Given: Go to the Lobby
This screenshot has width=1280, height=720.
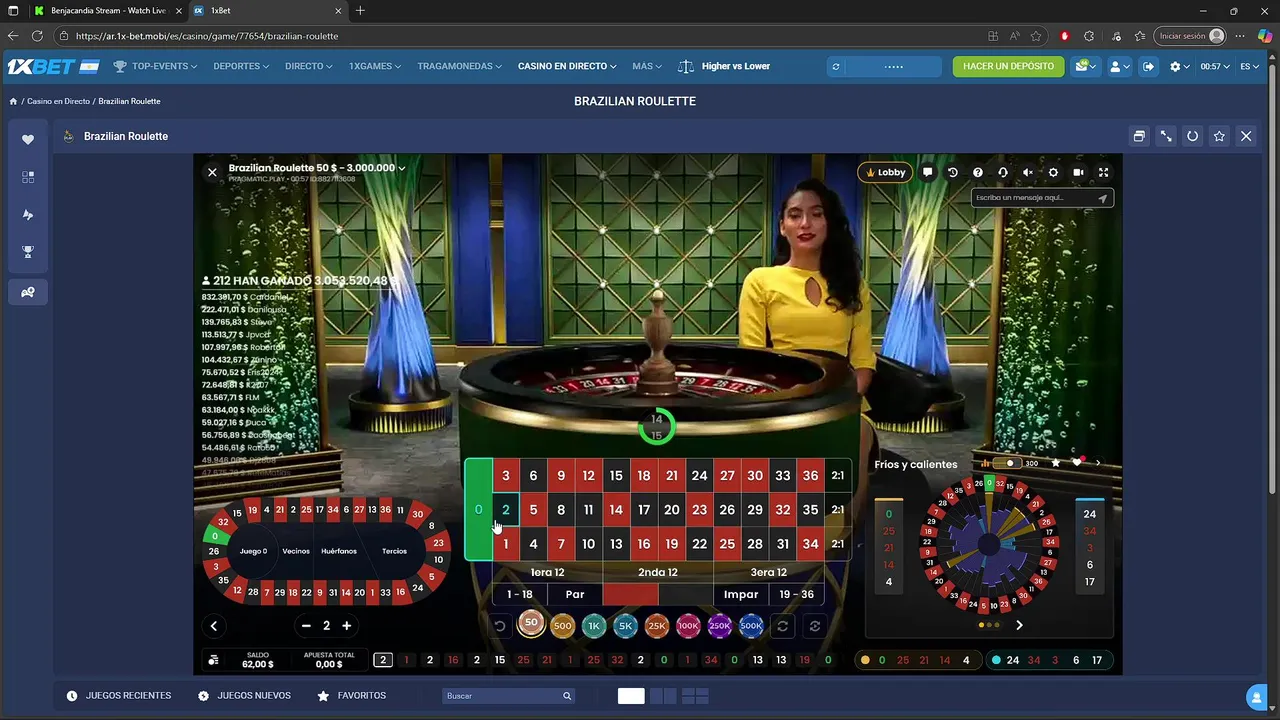Looking at the screenshot, I should [x=885, y=172].
